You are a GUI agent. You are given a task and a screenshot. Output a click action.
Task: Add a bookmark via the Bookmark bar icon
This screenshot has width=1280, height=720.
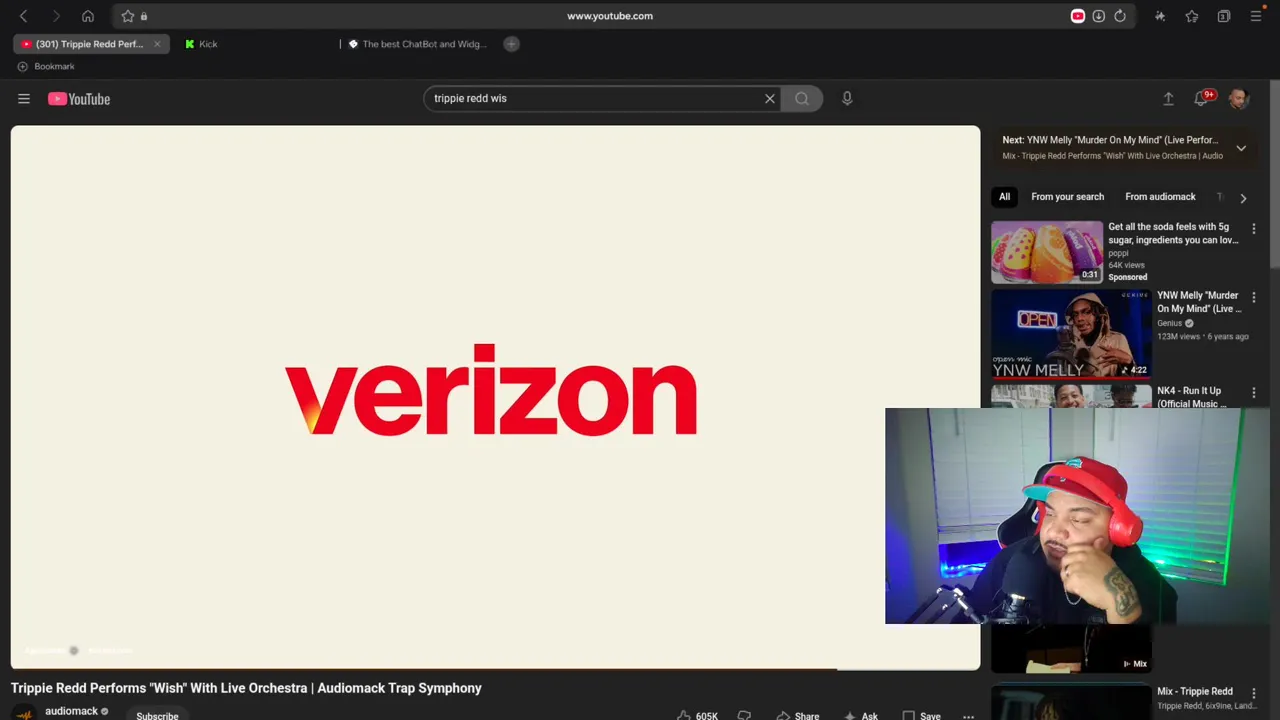[22, 66]
